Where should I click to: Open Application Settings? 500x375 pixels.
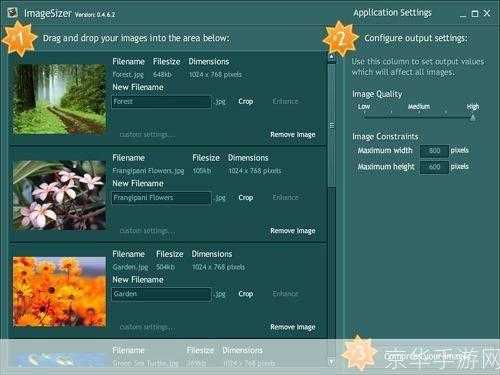pyautogui.click(x=392, y=13)
